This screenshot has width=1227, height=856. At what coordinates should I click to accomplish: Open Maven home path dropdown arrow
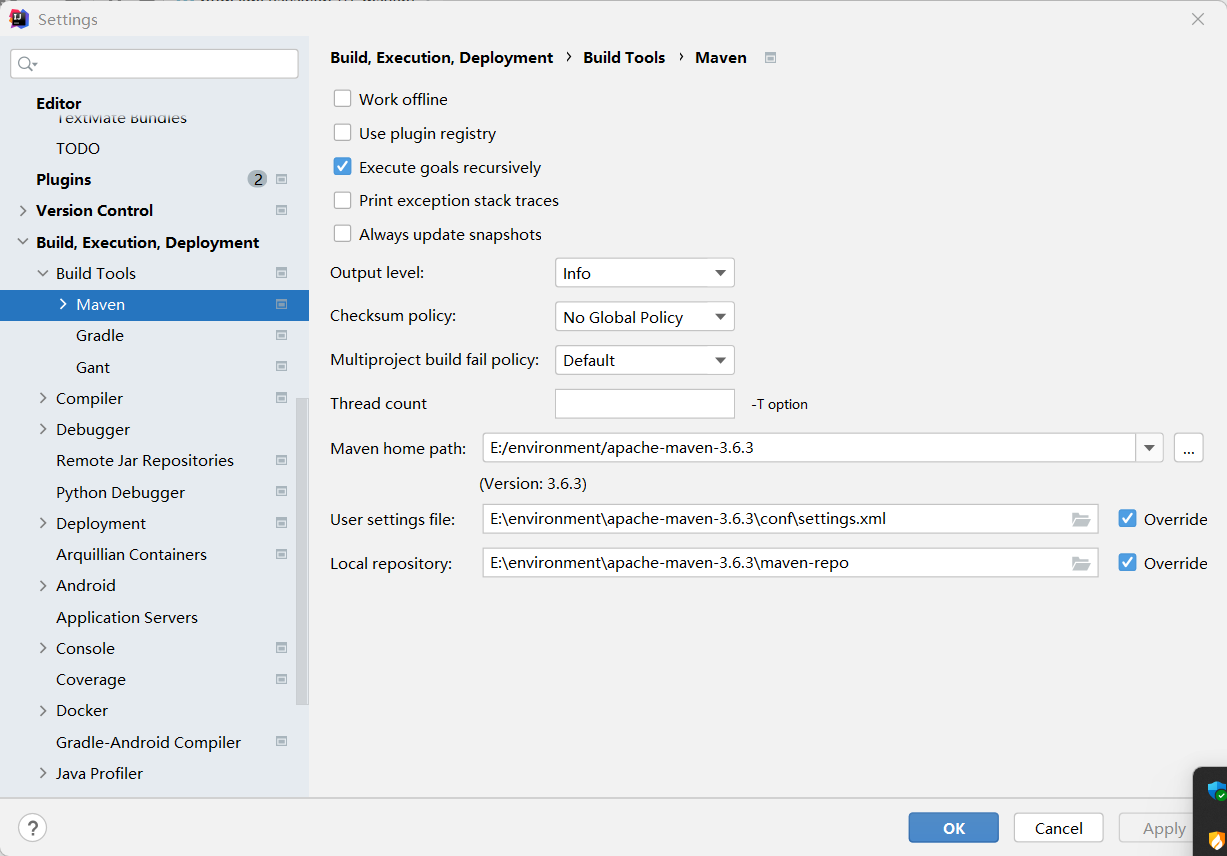[x=1149, y=448]
